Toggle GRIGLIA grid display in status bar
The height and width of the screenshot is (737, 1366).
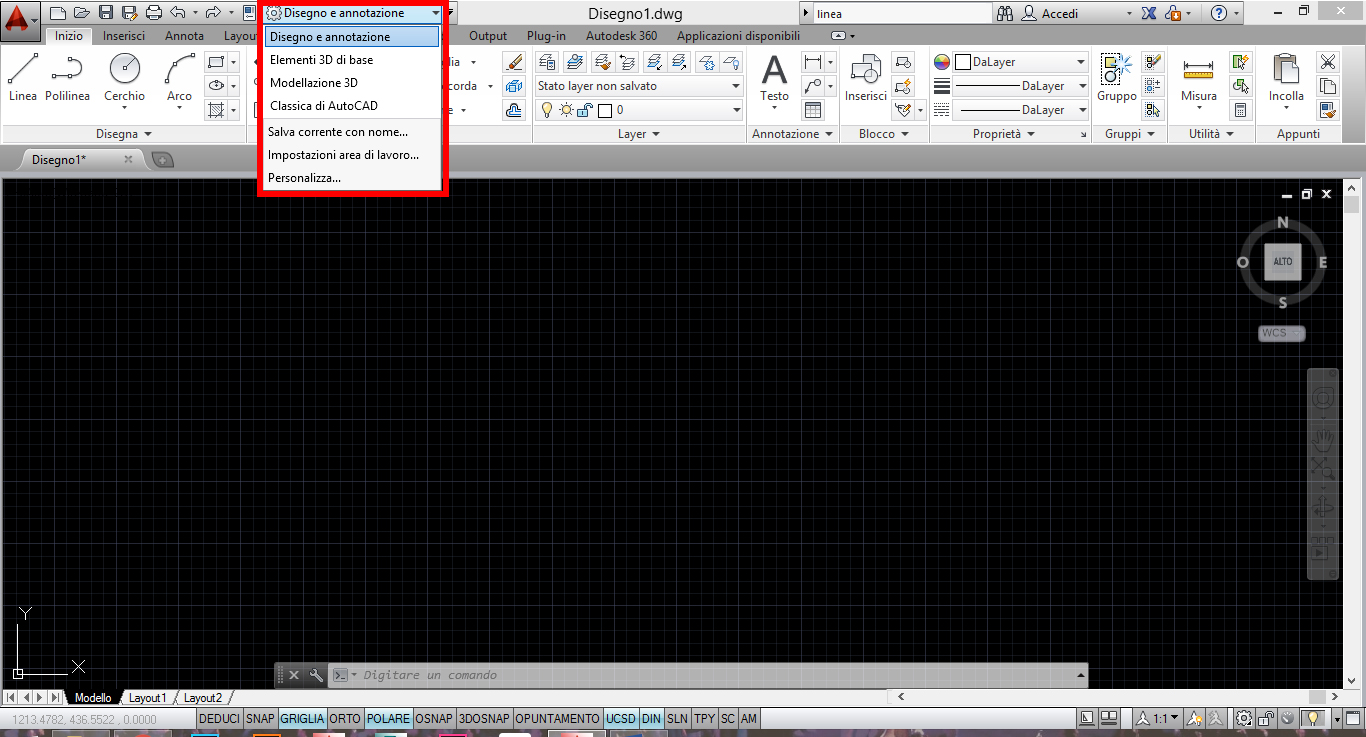click(301, 719)
